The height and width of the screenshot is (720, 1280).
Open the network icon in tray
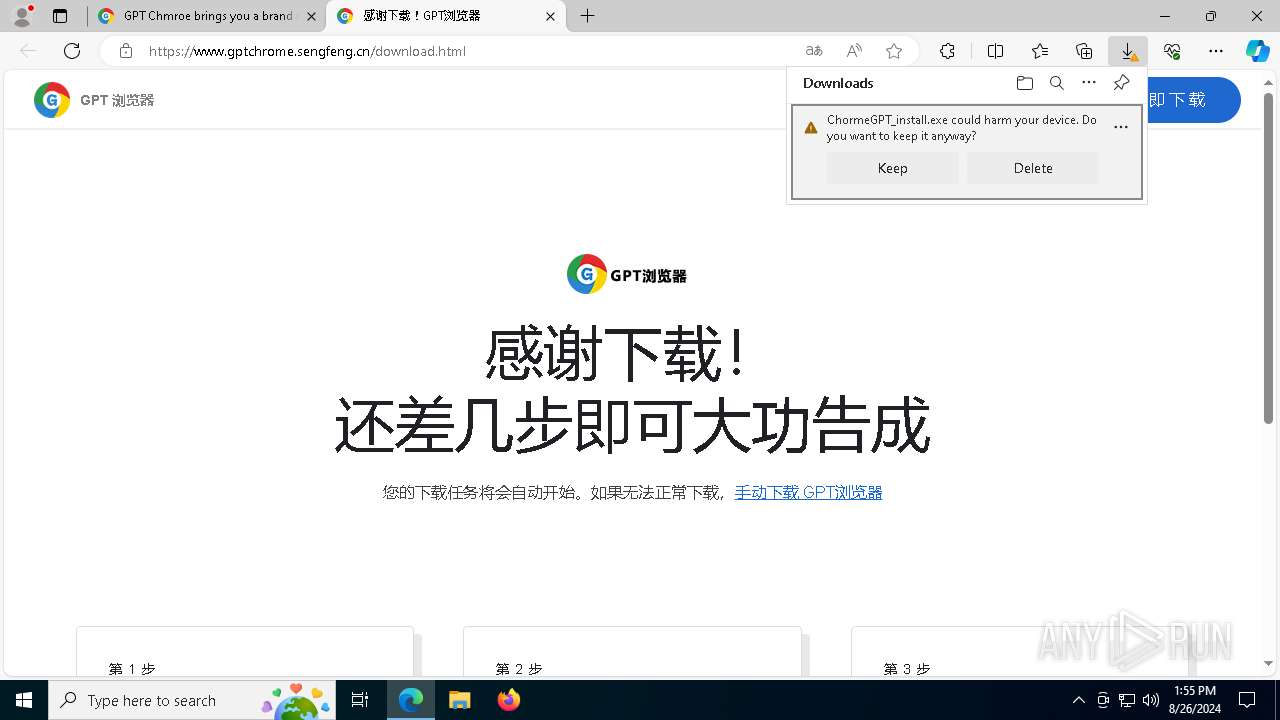1127,700
